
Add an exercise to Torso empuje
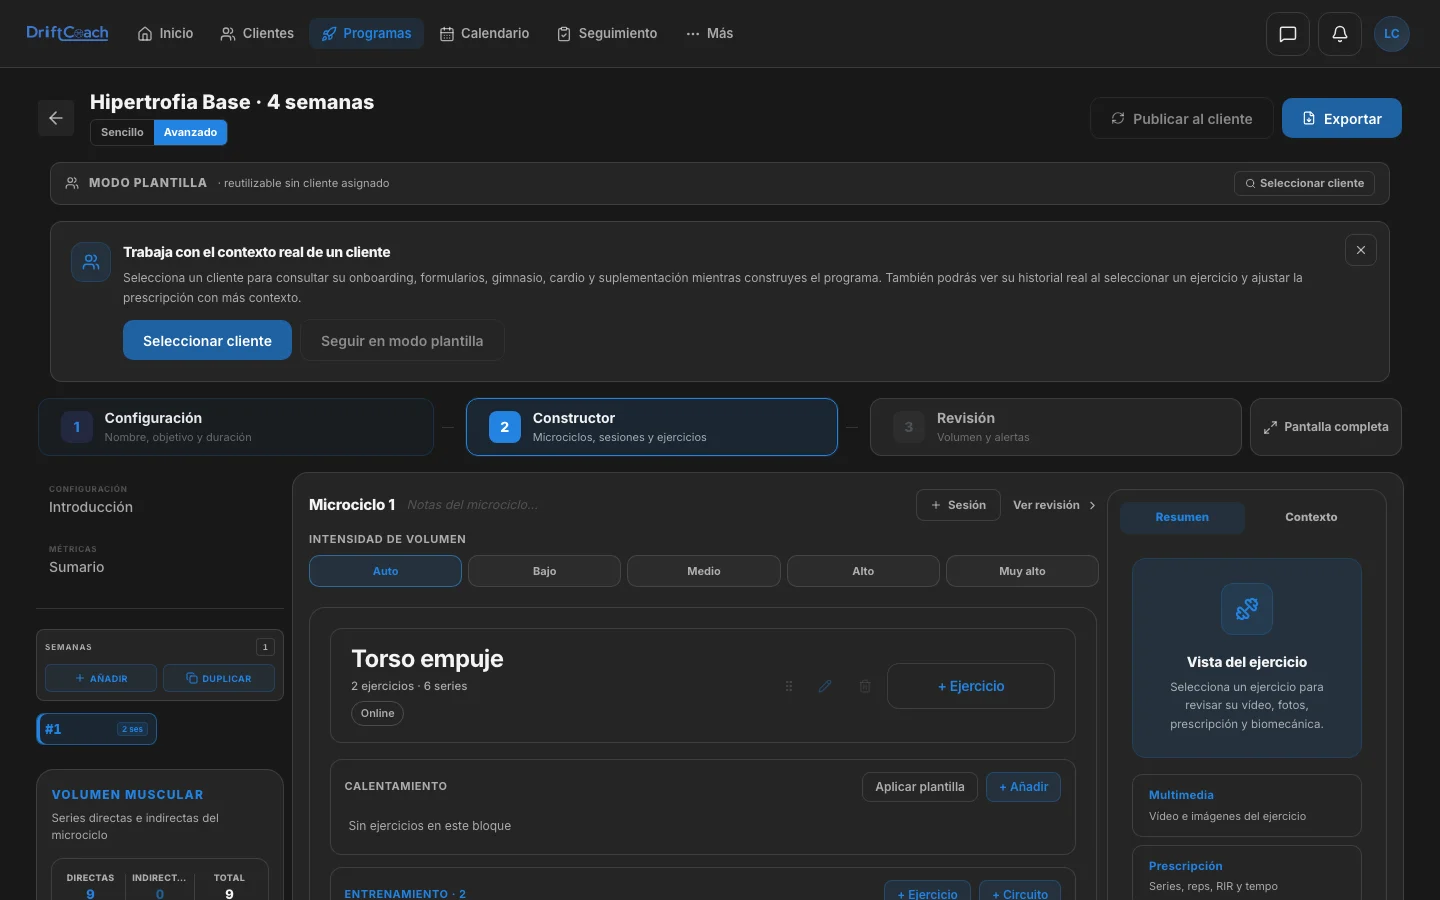click(971, 686)
